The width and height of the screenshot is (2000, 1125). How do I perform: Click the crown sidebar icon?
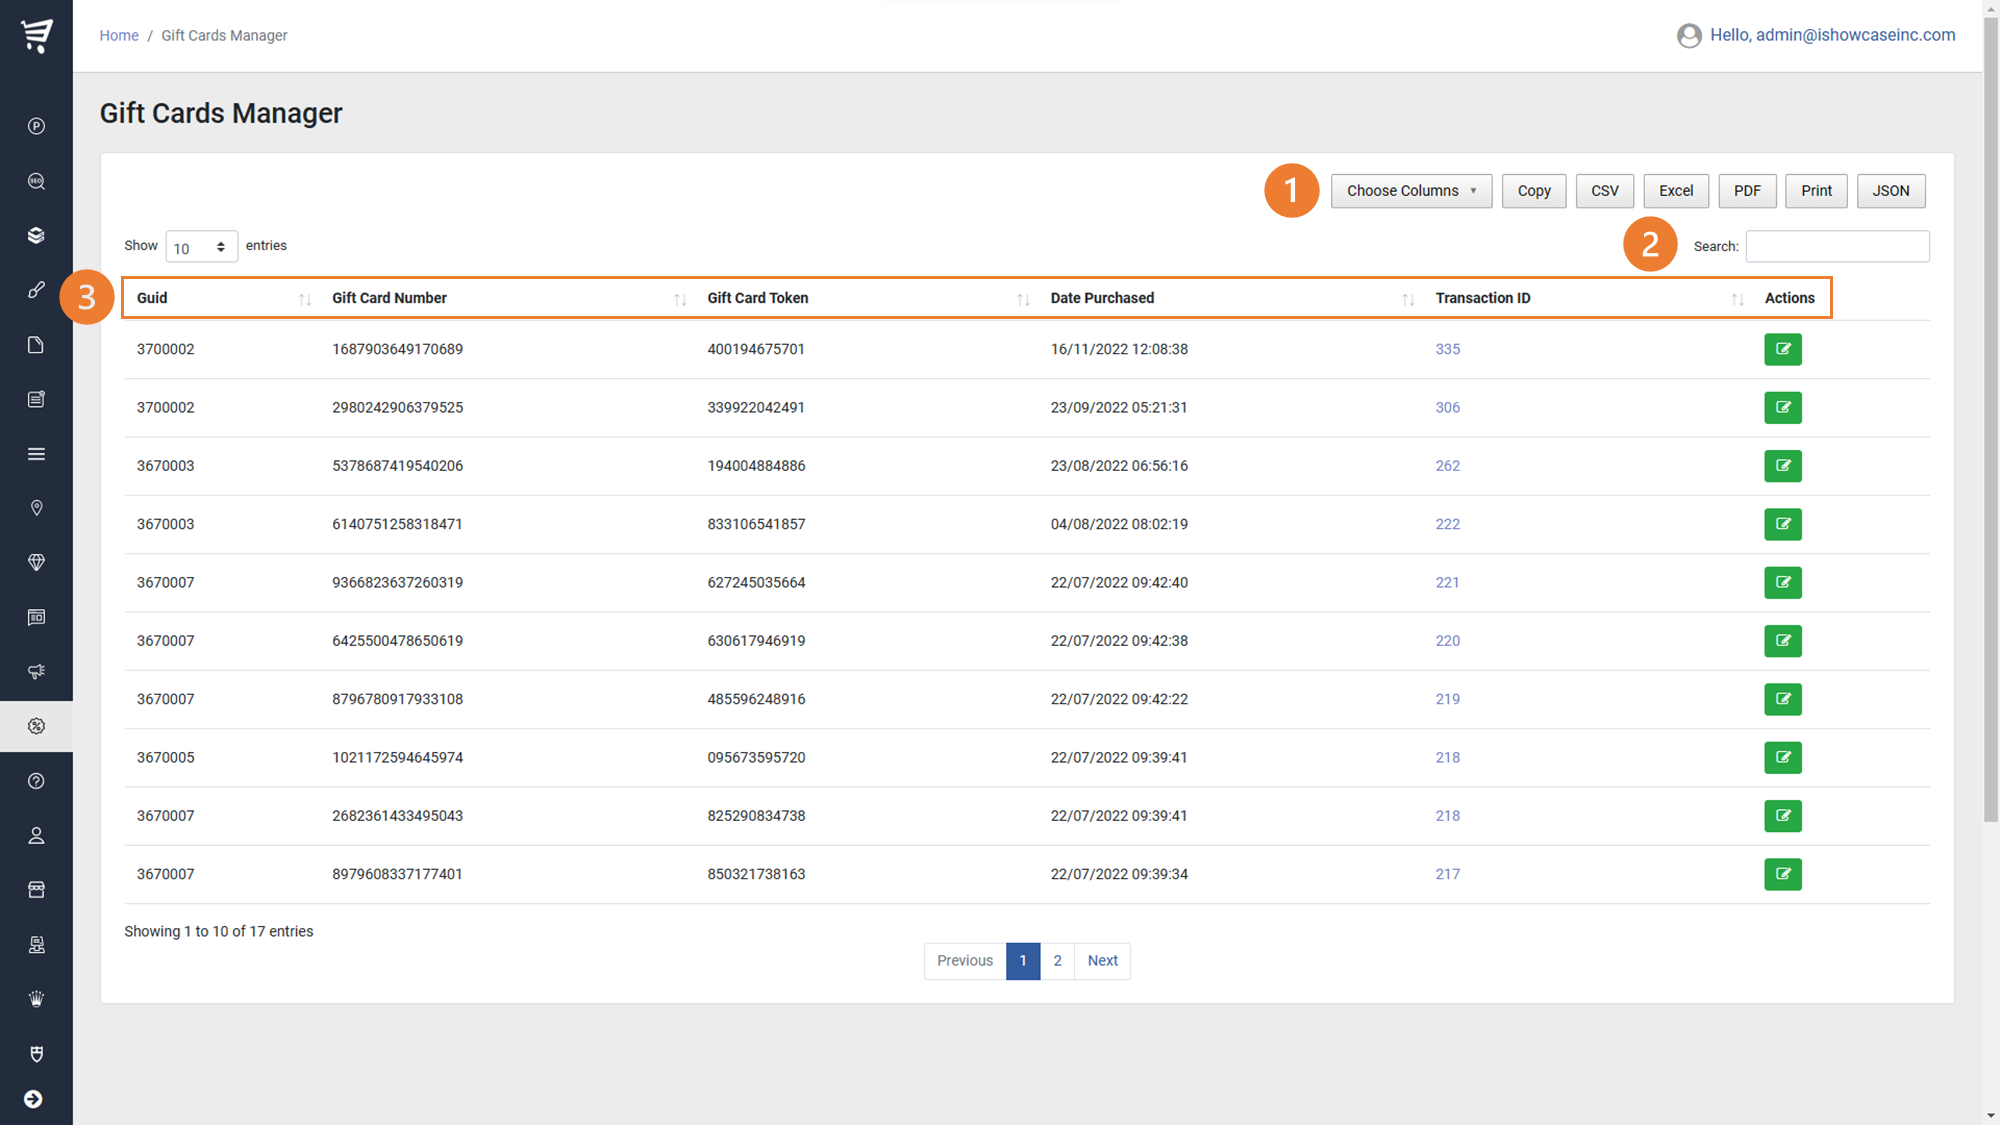point(36,999)
